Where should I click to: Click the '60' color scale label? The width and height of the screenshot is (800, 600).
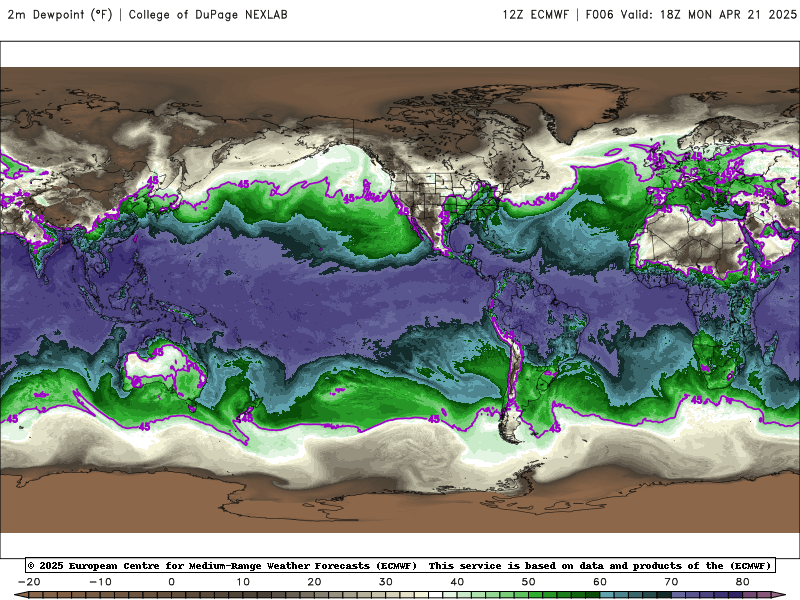pos(600,582)
